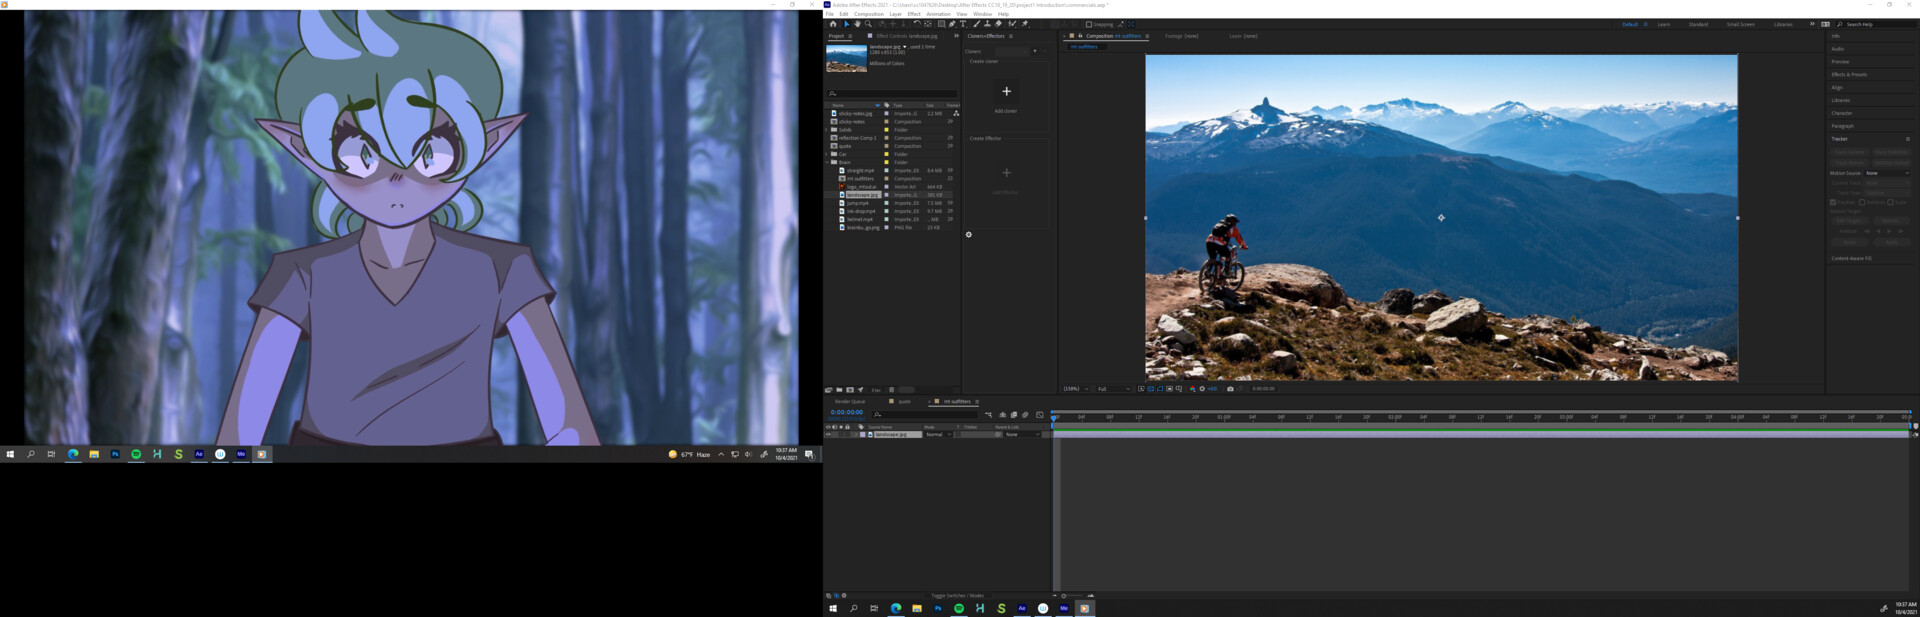The width and height of the screenshot is (1920, 617).
Task: Select the Hand tool in toolbar
Action: [857, 24]
